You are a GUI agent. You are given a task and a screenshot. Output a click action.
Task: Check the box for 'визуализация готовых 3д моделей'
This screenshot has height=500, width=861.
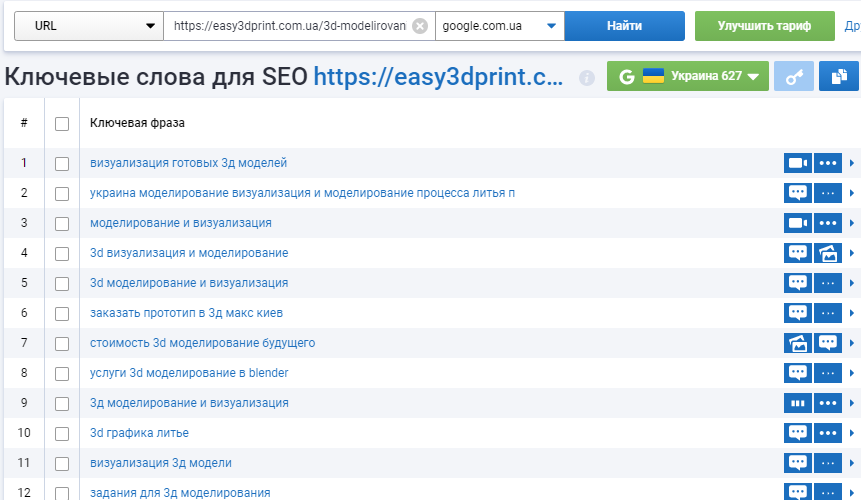click(62, 164)
